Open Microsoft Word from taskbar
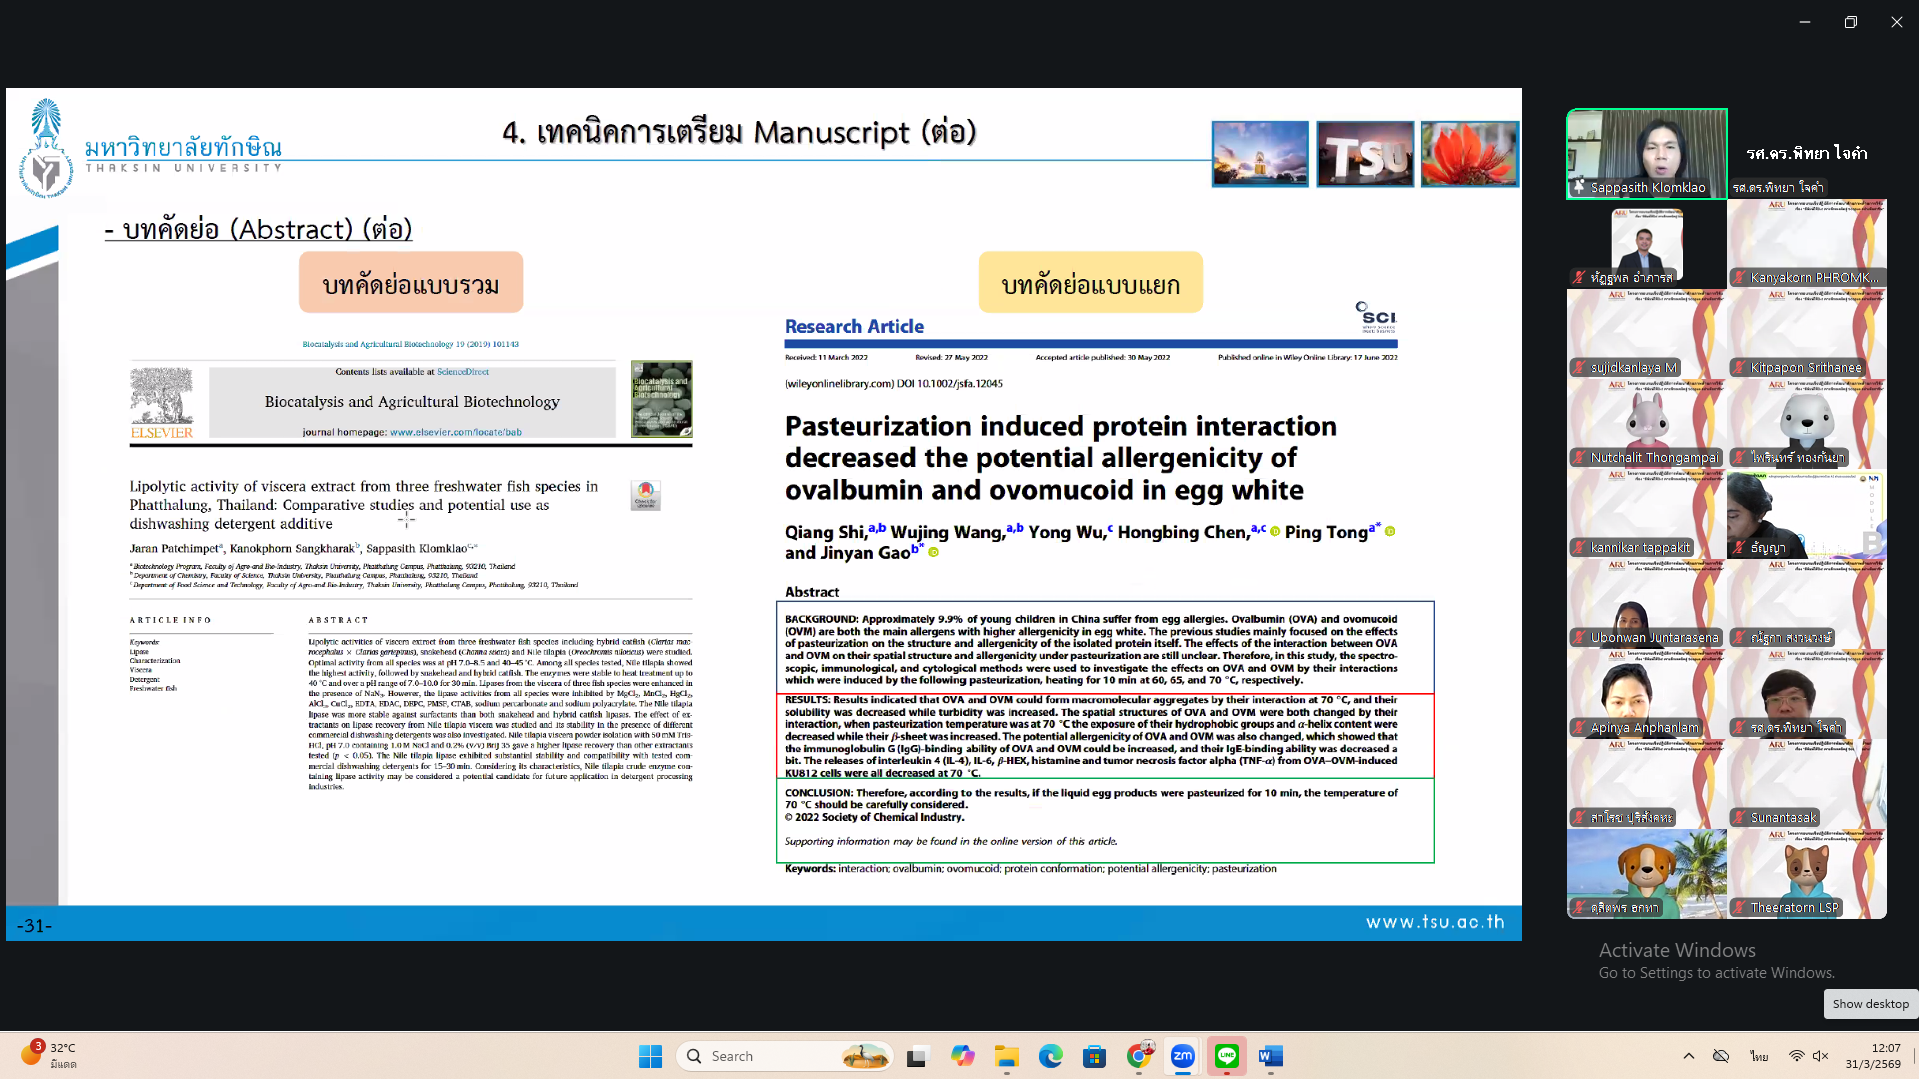 pyautogui.click(x=1270, y=1056)
